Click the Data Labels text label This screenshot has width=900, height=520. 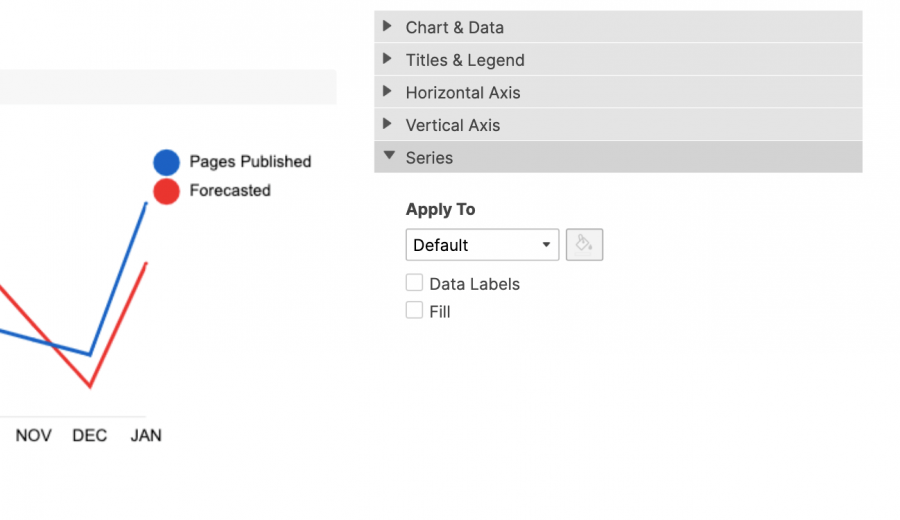(474, 284)
